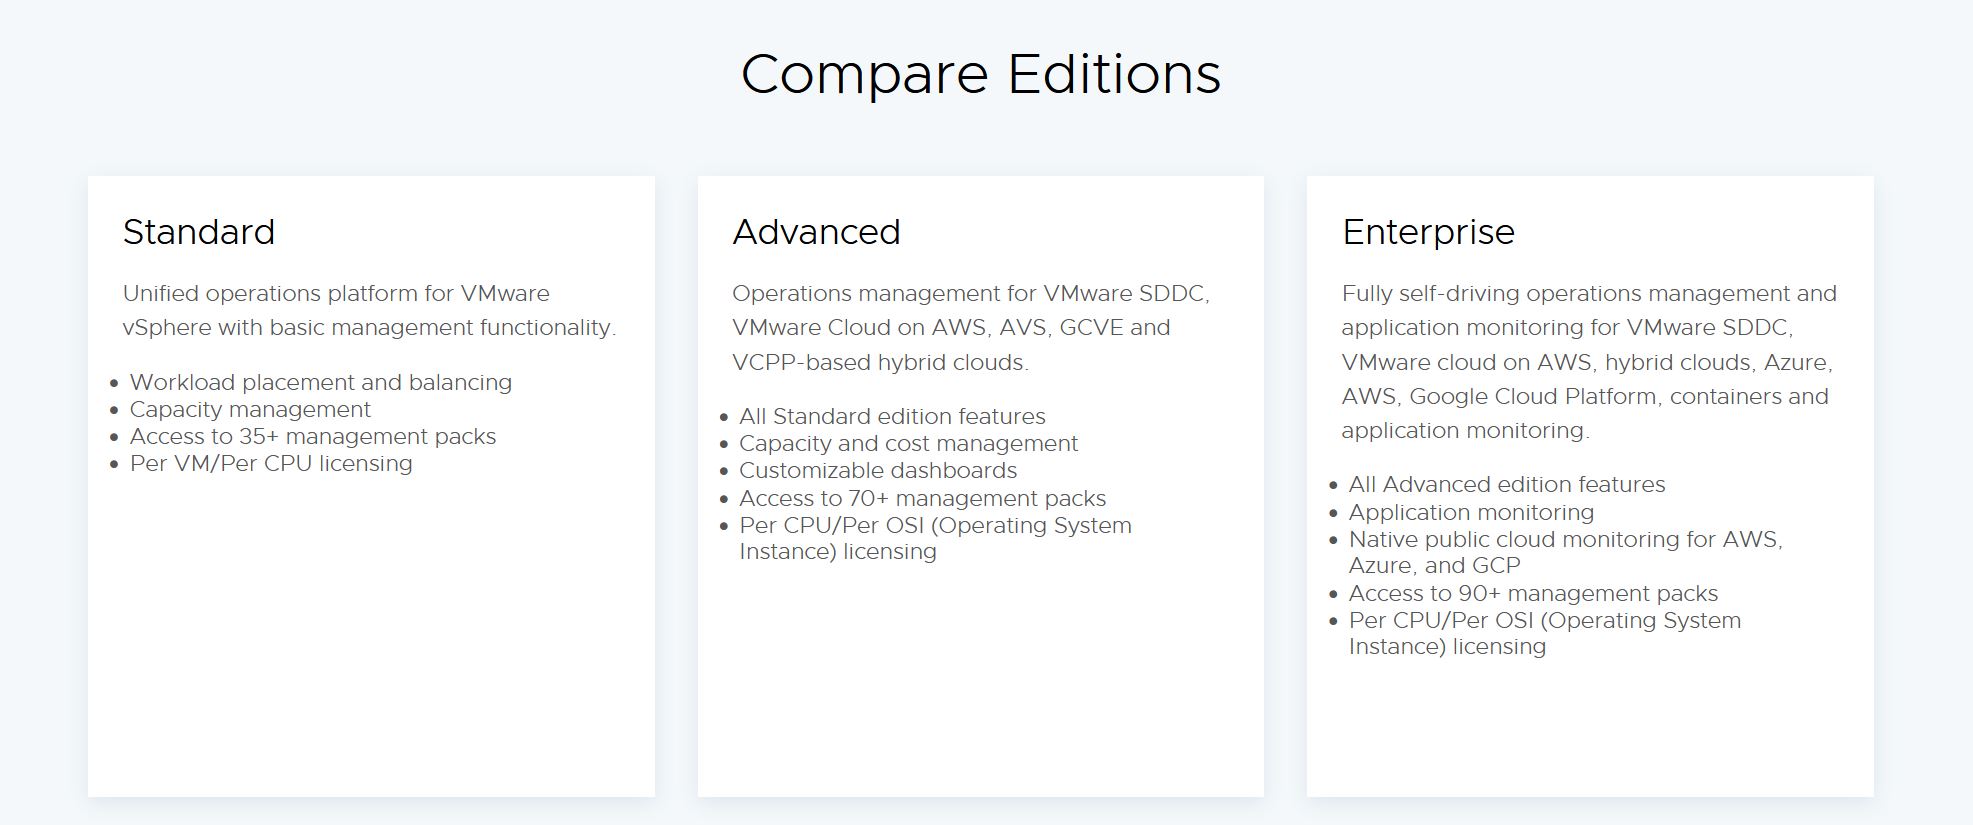Click 'Workload placement and balancing' bullet

coord(320,382)
